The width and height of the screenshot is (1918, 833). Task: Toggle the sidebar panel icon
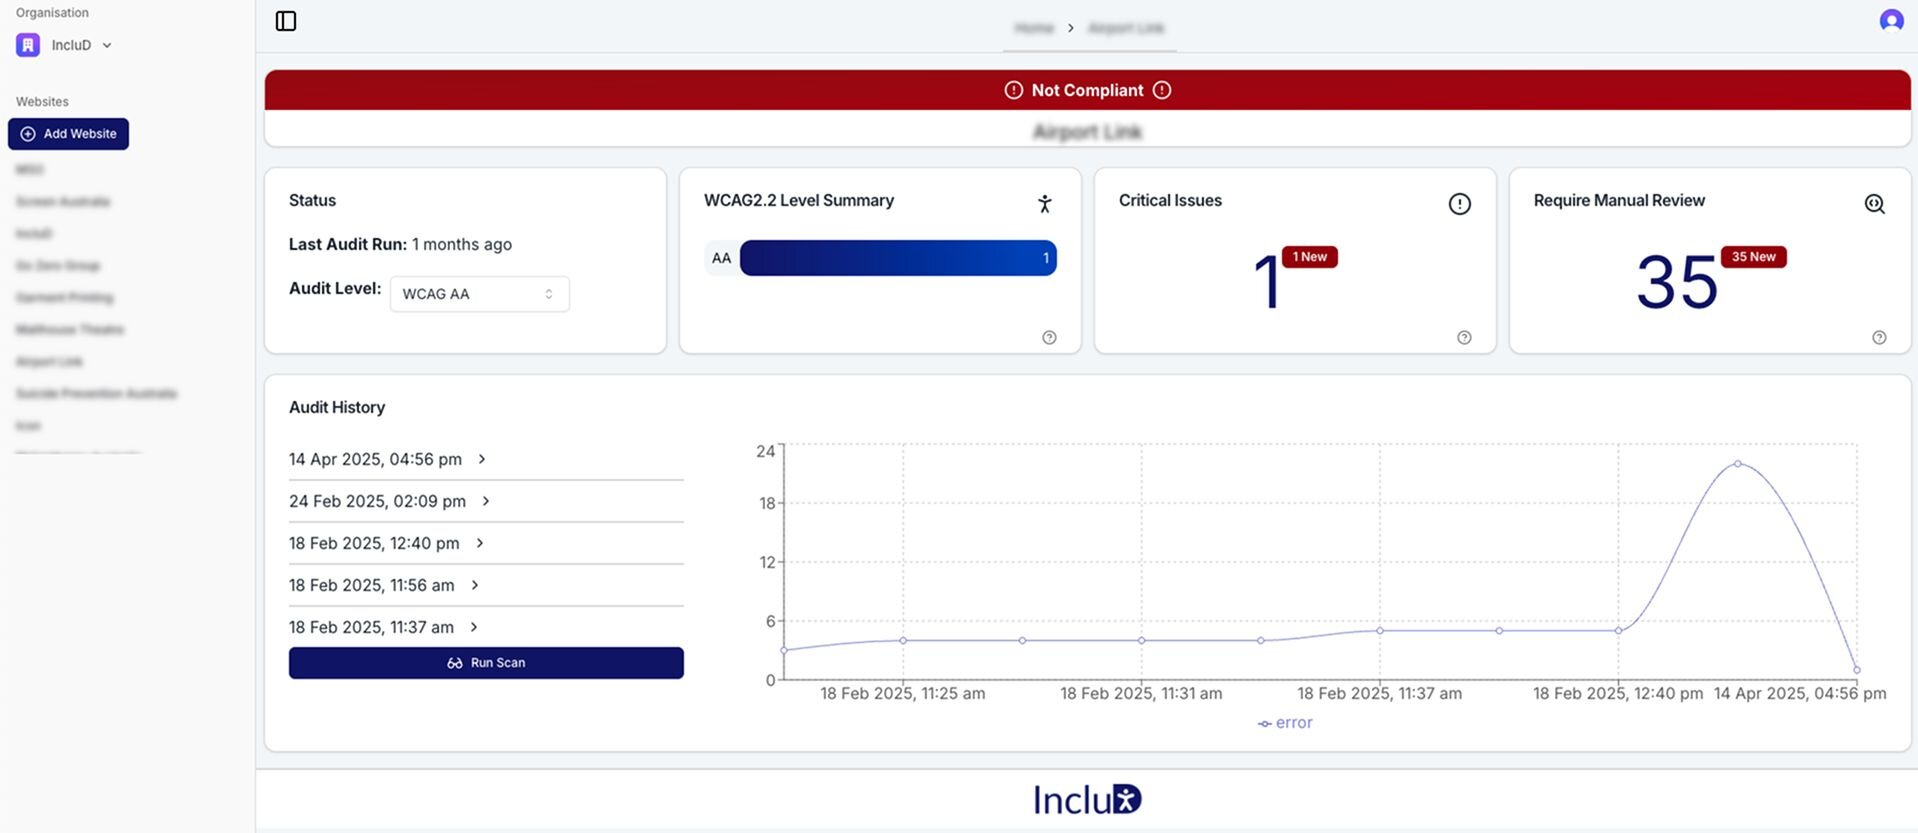click(286, 21)
